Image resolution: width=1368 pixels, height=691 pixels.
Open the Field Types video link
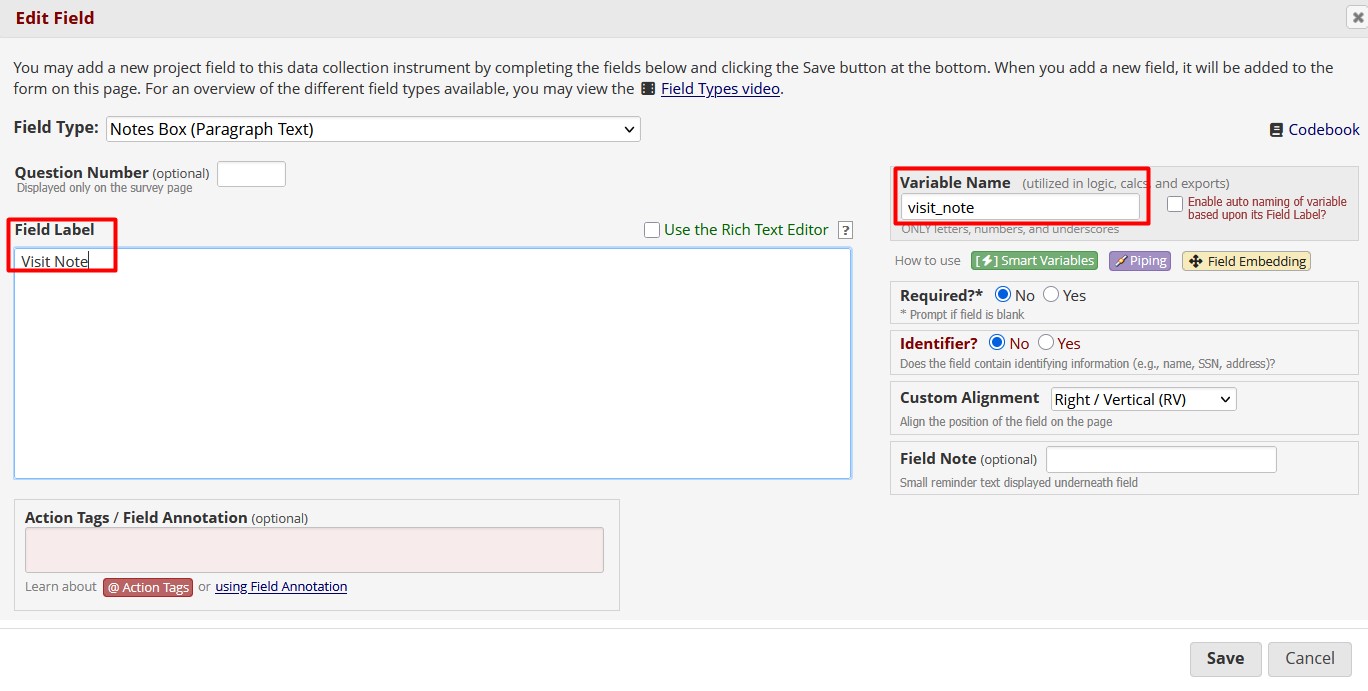click(720, 88)
